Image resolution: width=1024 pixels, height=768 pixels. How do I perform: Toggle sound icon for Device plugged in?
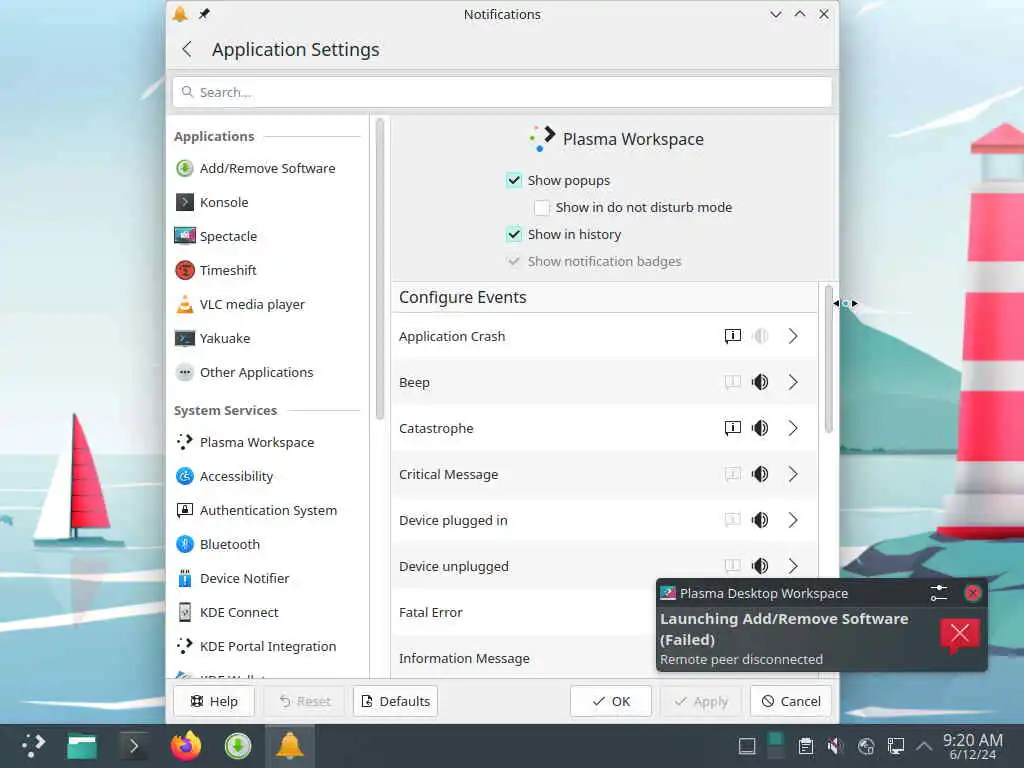(x=760, y=520)
